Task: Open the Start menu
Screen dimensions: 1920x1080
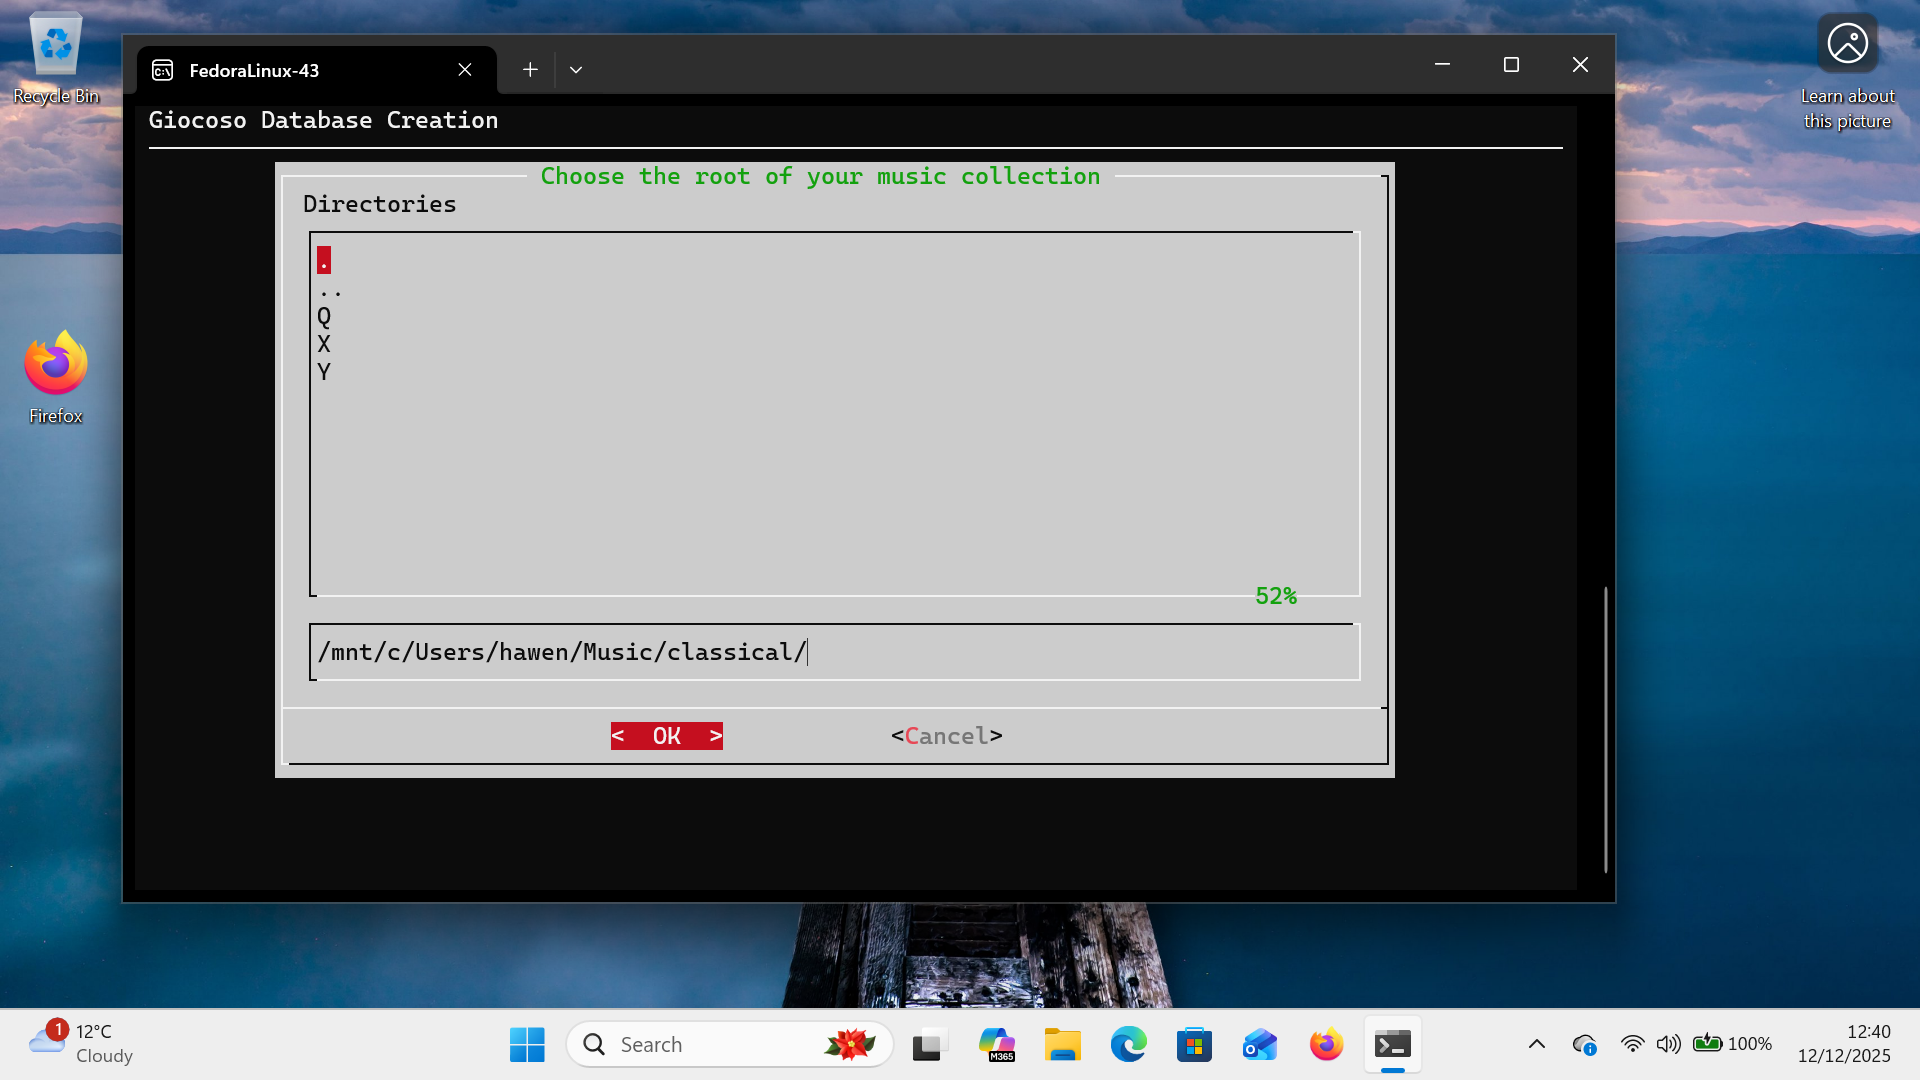Action: pyautogui.click(x=527, y=1043)
